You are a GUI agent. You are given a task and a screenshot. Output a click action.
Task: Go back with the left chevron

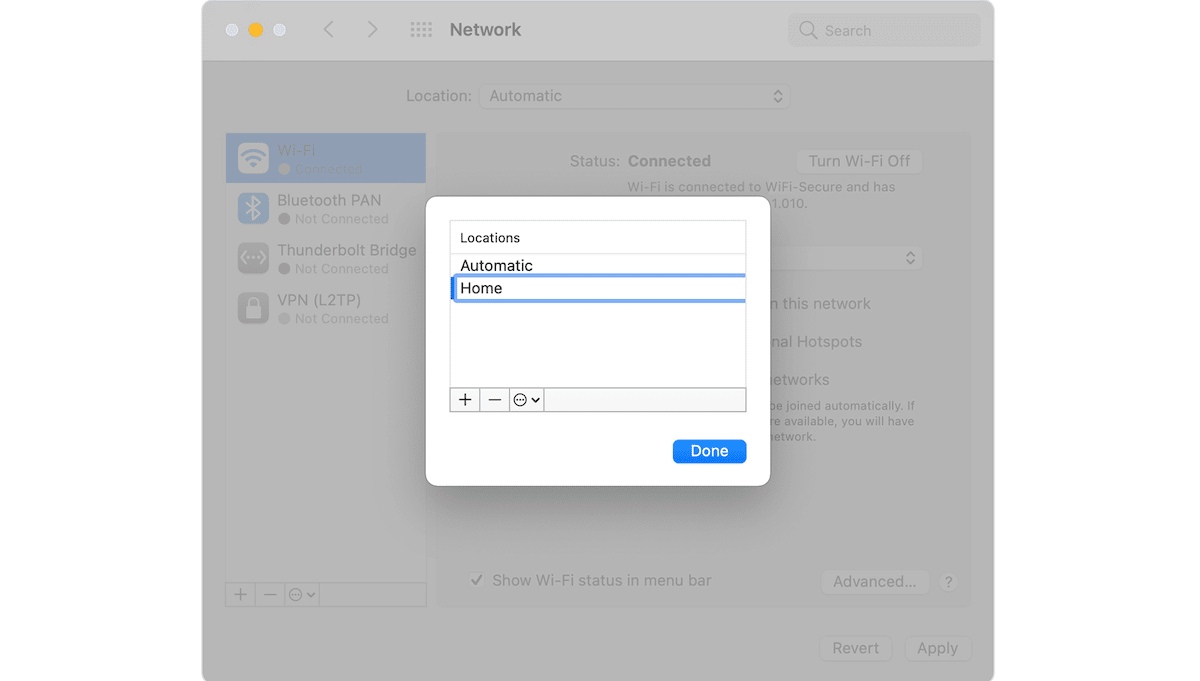328,30
